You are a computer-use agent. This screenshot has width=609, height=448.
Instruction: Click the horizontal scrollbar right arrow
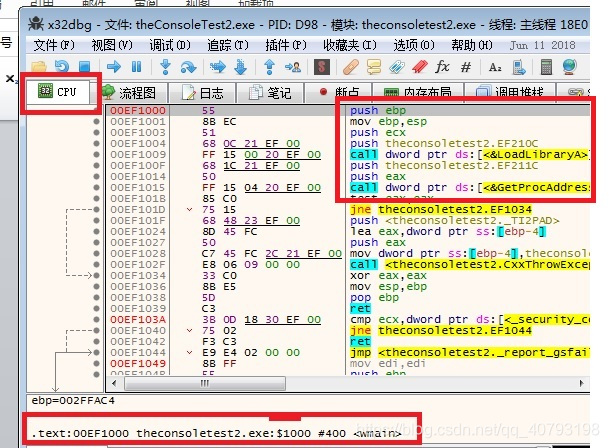pyautogui.click(x=581, y=383)
